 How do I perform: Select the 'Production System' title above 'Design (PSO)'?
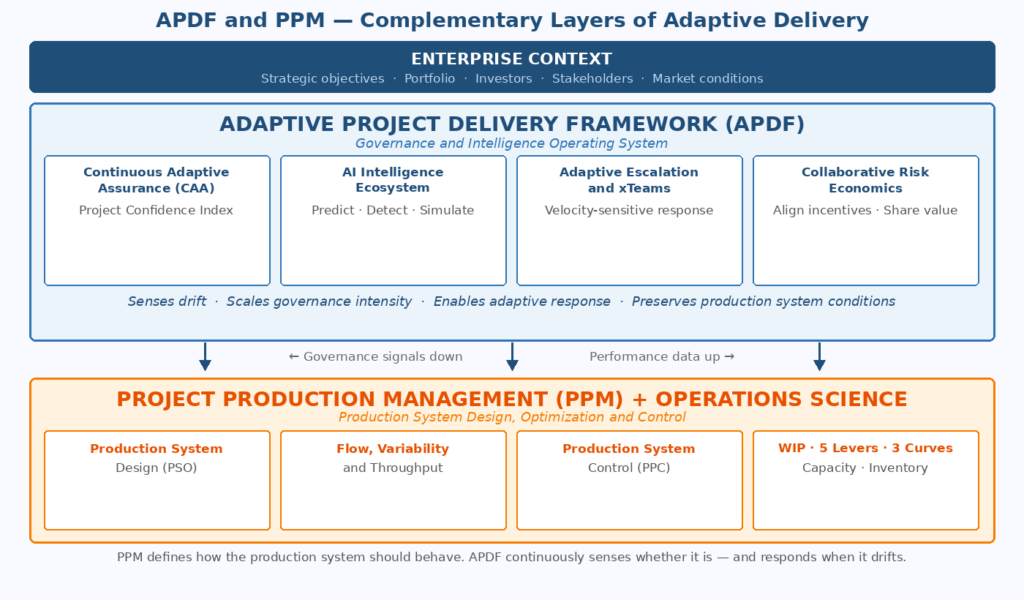click(x=156, y=449)
